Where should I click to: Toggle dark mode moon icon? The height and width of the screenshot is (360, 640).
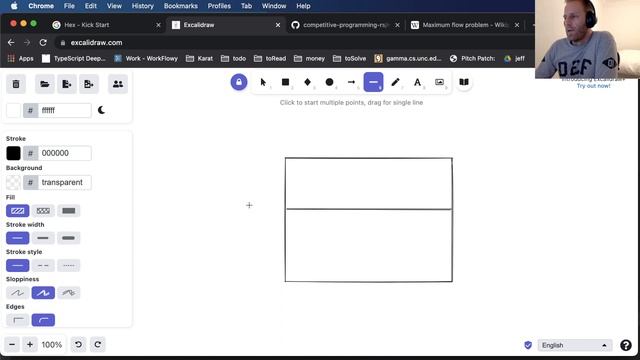click(102, 110)
